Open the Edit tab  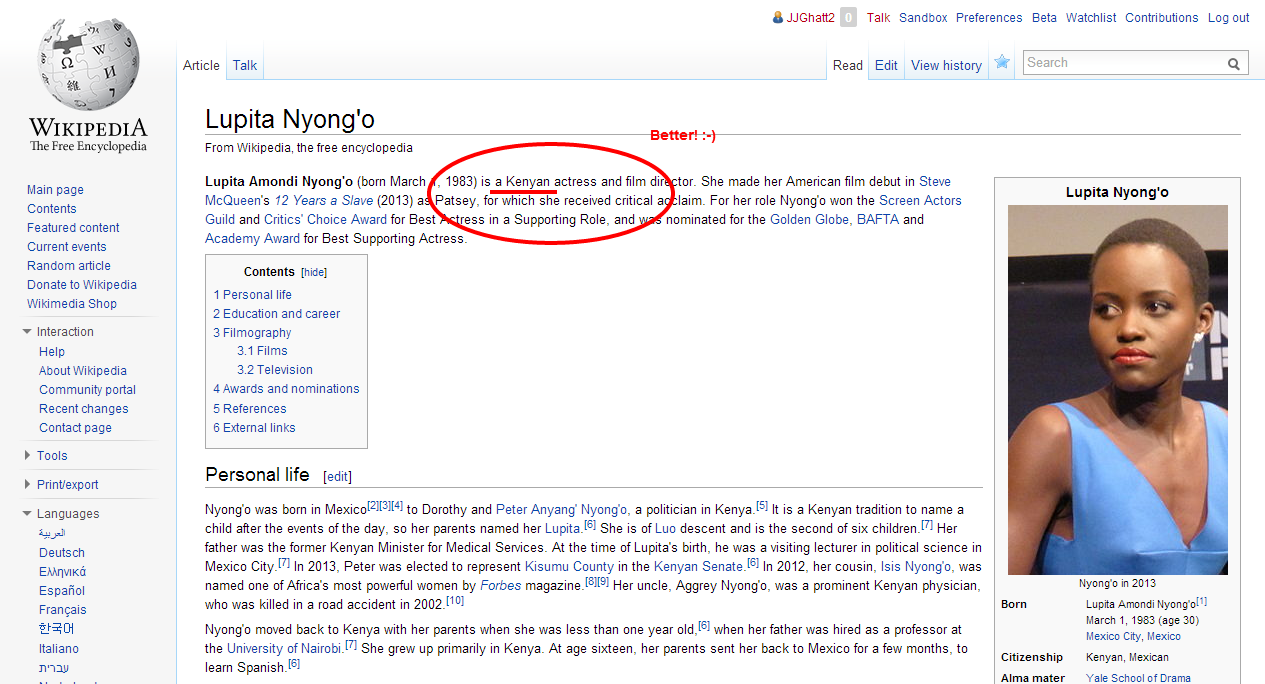(x=886, y=65)
